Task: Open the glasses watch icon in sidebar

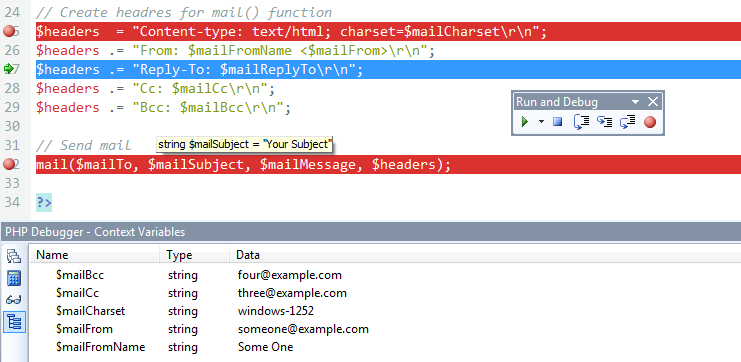Action: coord(14,300)
